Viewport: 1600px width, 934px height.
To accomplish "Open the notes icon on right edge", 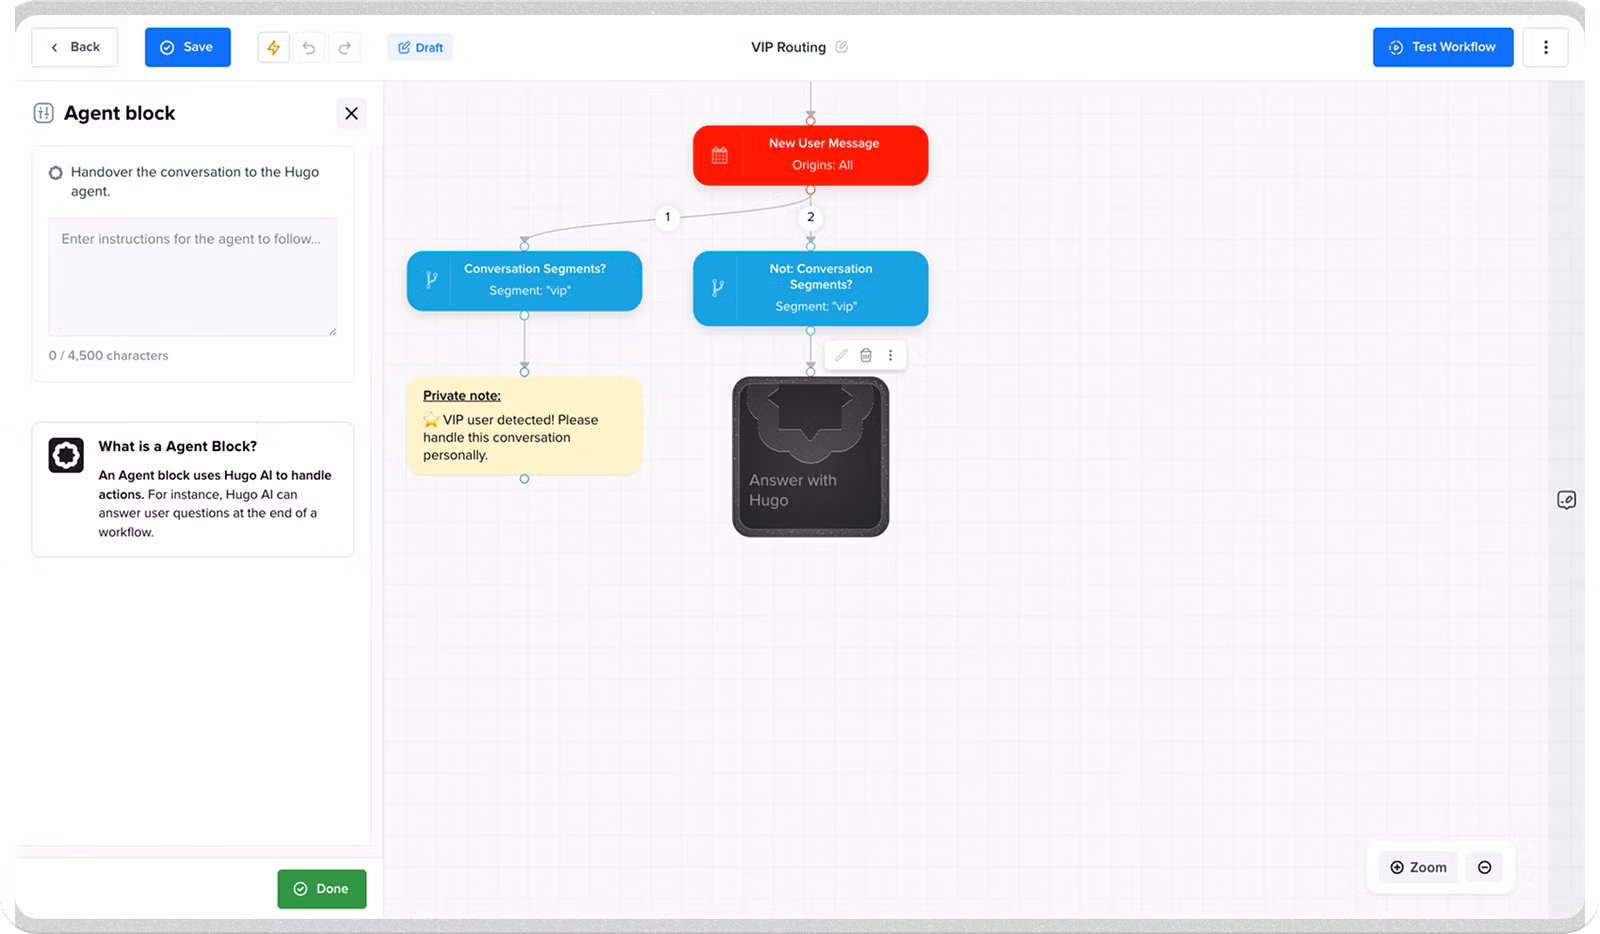I will [x=1566, y=500].
